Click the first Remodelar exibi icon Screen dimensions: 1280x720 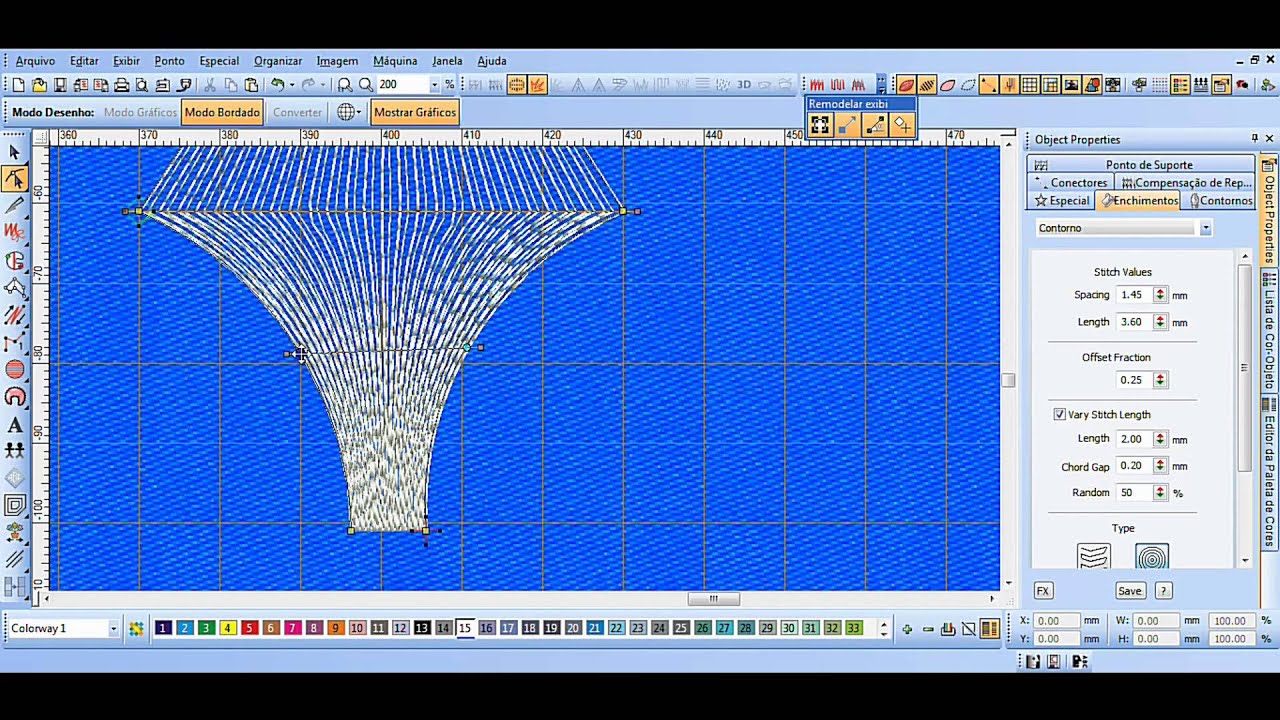point(820,125)
